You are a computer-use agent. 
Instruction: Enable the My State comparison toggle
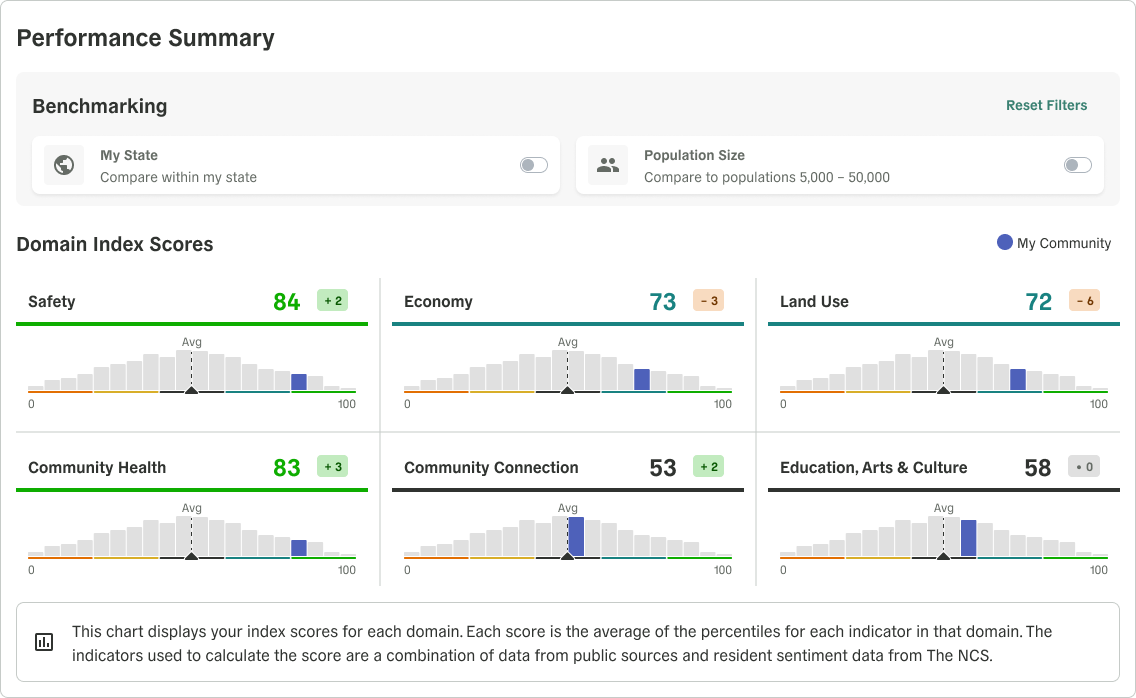pyautogui.click(x=533, y=164)
